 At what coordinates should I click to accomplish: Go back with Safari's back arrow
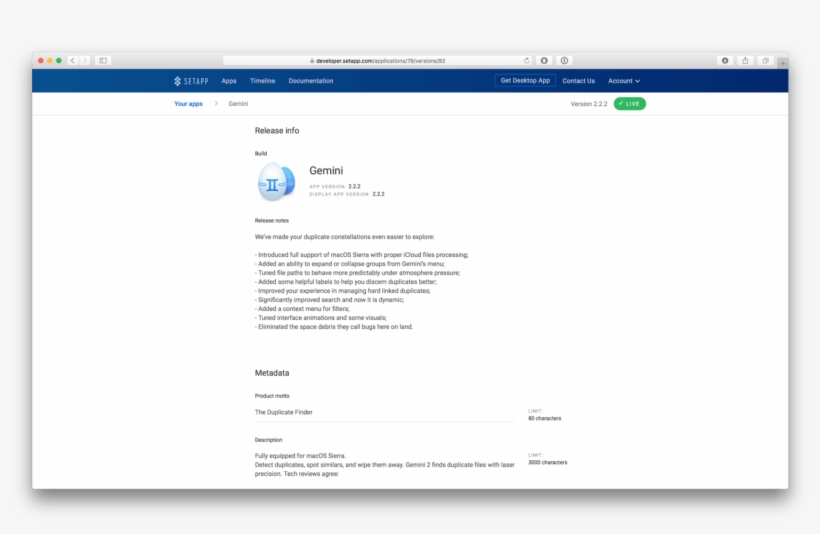coord(73,61)
